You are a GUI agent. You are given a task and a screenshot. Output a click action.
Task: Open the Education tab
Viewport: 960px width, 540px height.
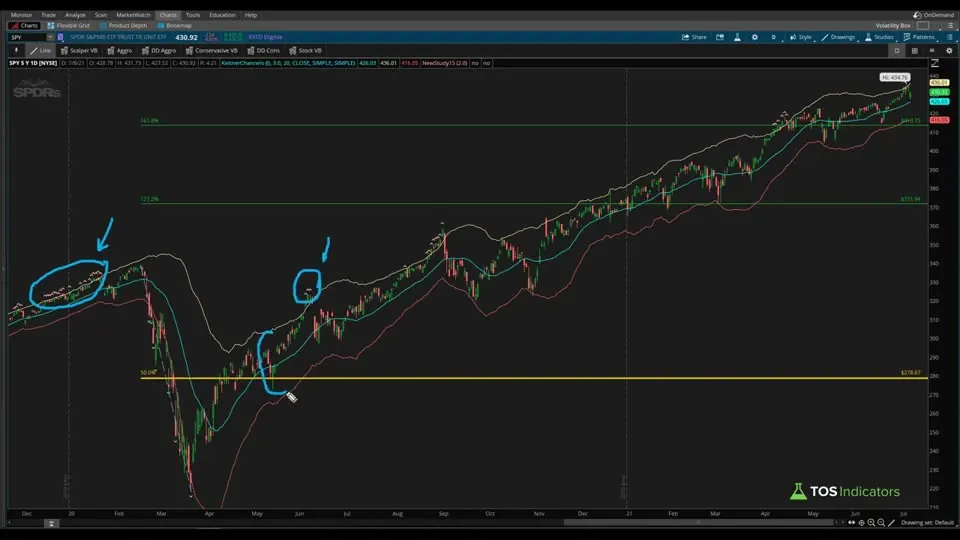pos(222,15)
